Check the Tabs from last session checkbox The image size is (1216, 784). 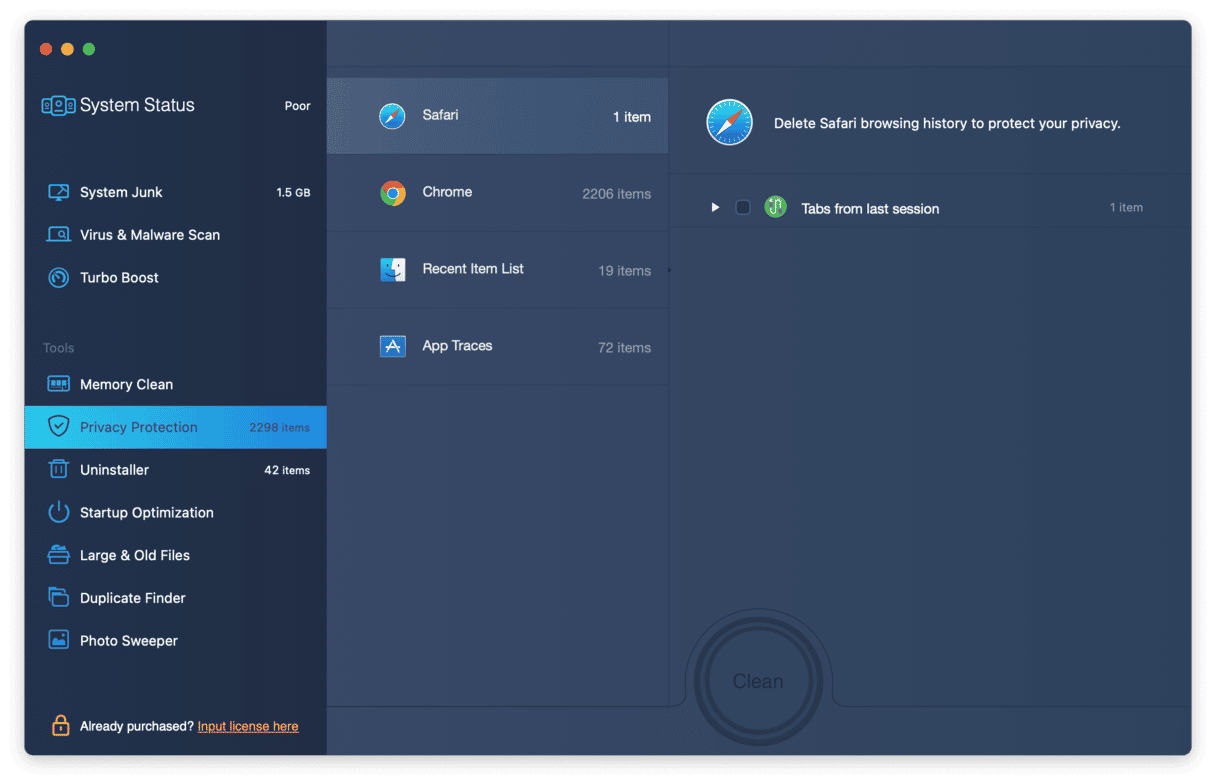(x=743, y=208)
